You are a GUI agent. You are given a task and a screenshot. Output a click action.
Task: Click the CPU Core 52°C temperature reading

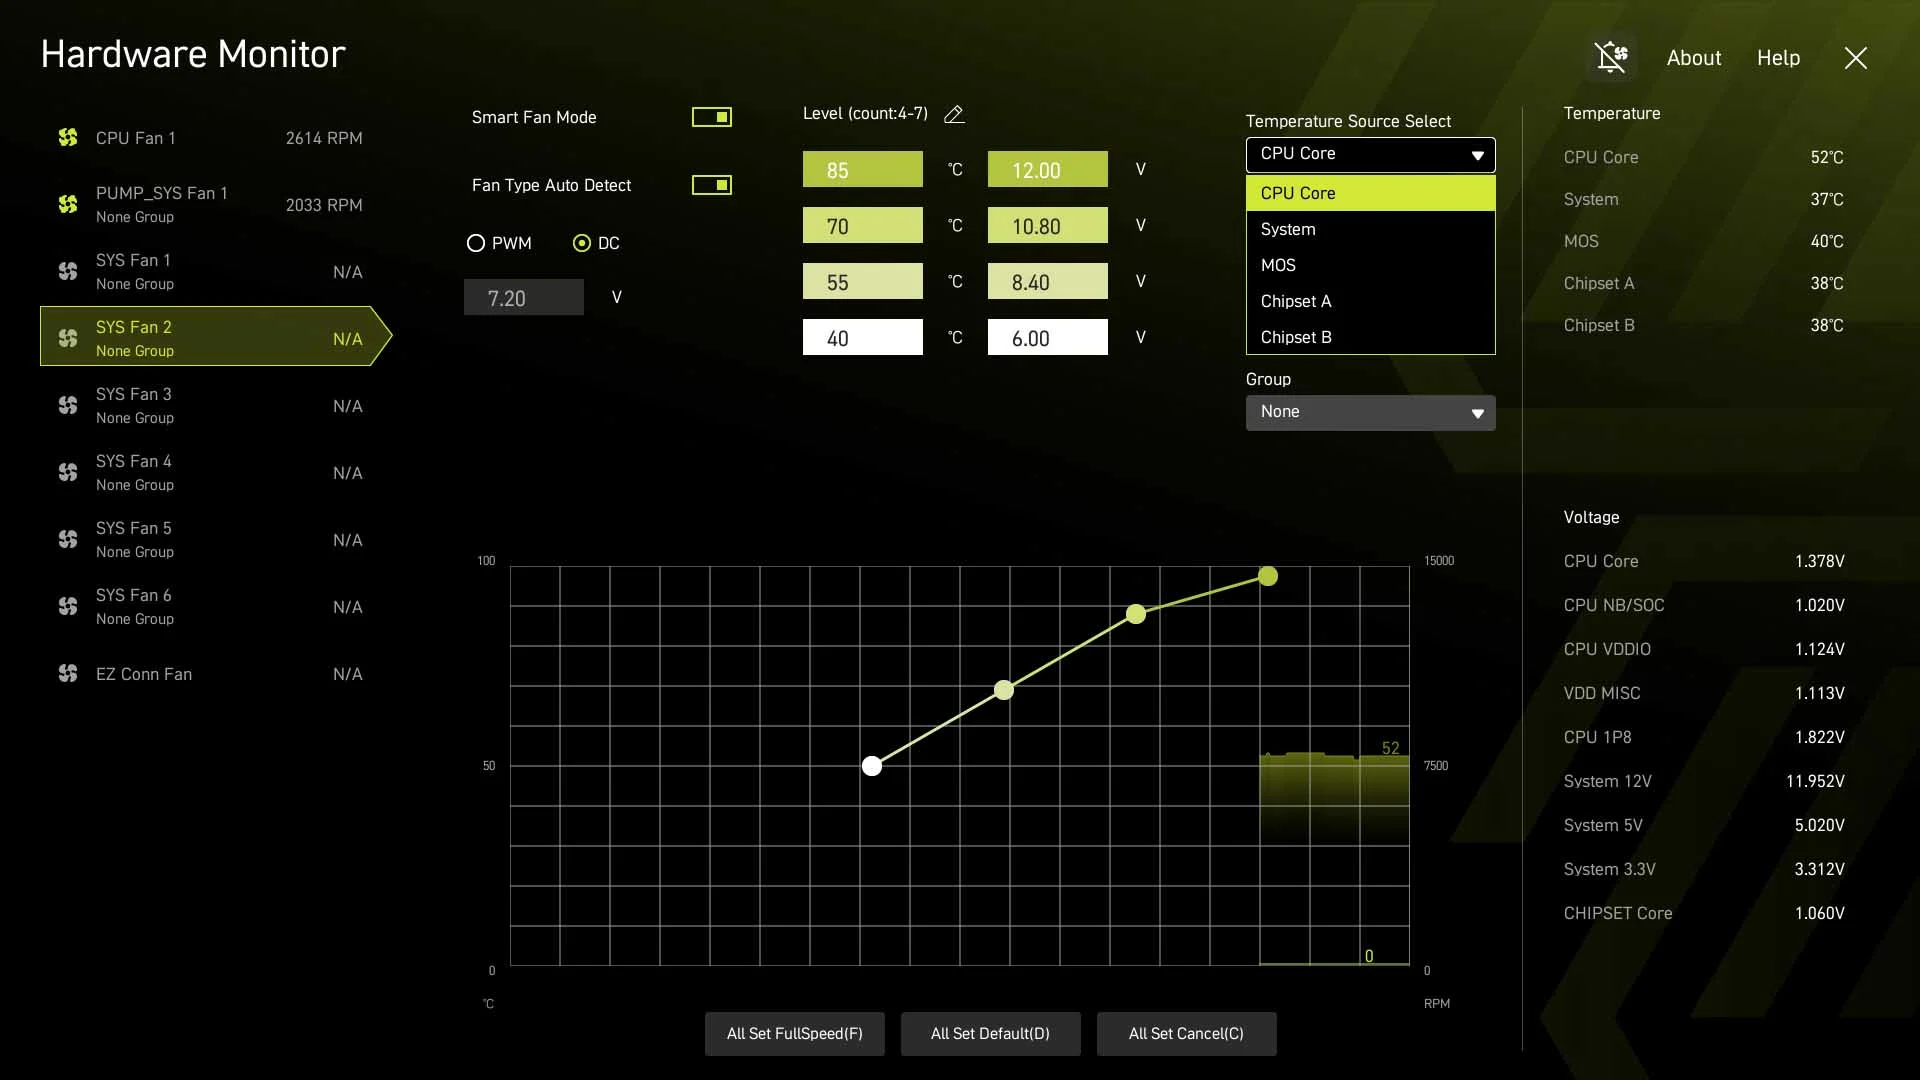pyautogui.click(x=1826, y=157)
